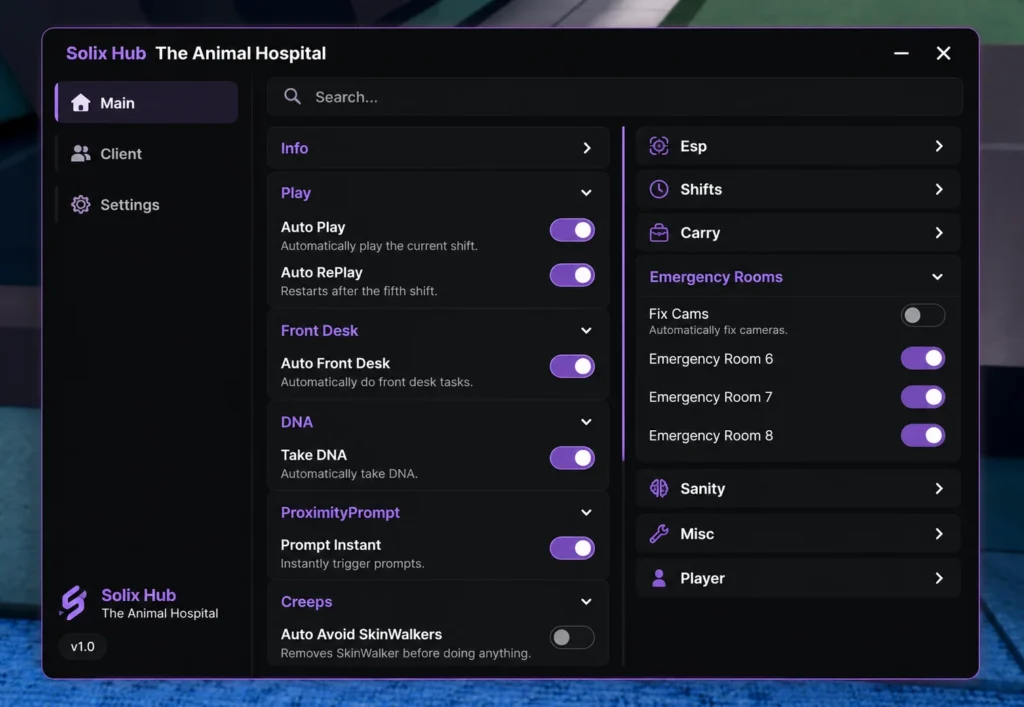Click 'Restarts after the fifth shift.' text

pos(359,291)
